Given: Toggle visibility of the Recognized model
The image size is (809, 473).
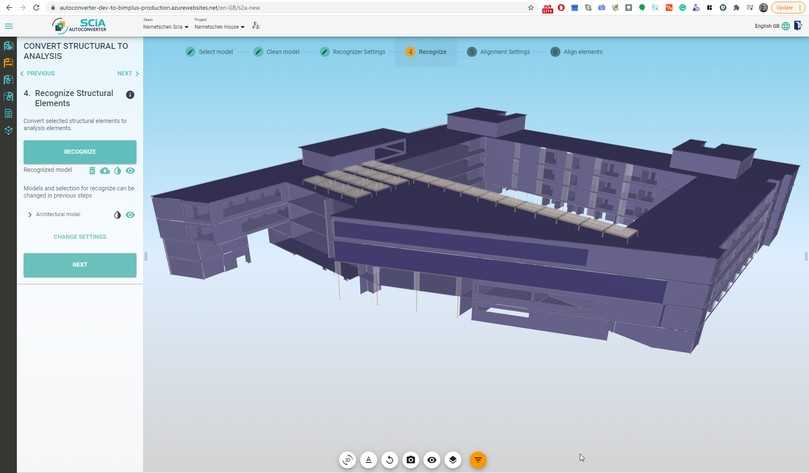Looking at the screenshot, I should (130, 171).
